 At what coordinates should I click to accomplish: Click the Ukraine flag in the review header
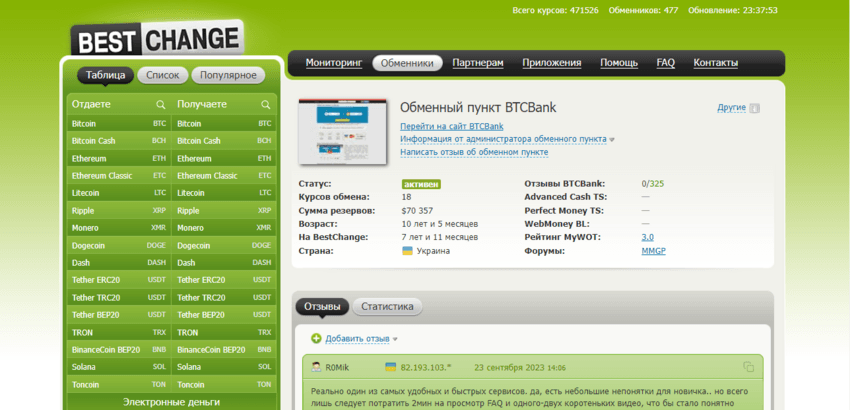(391, 367)
